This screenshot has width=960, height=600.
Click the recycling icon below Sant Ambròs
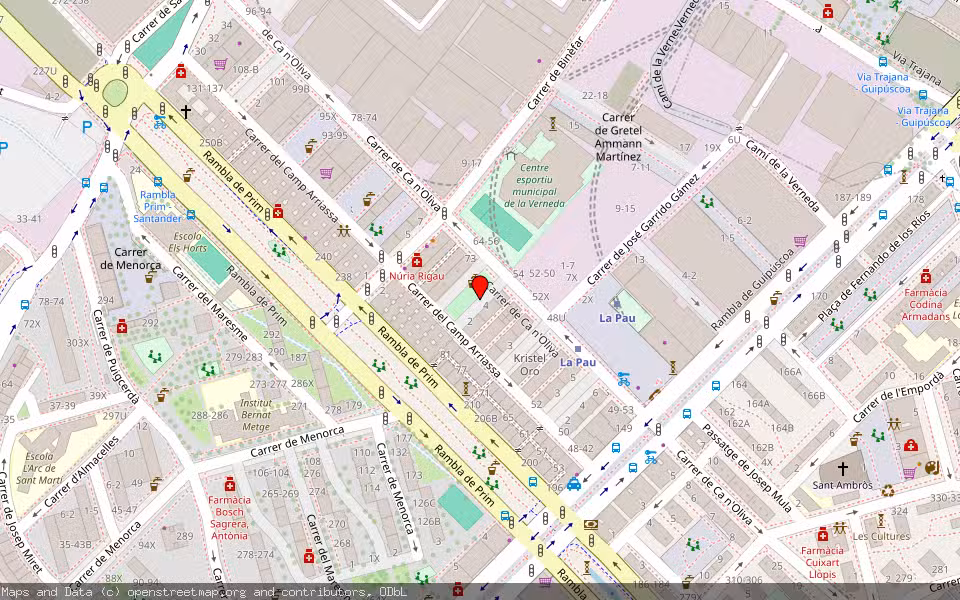pyautogui.click(x=887, y=490)
